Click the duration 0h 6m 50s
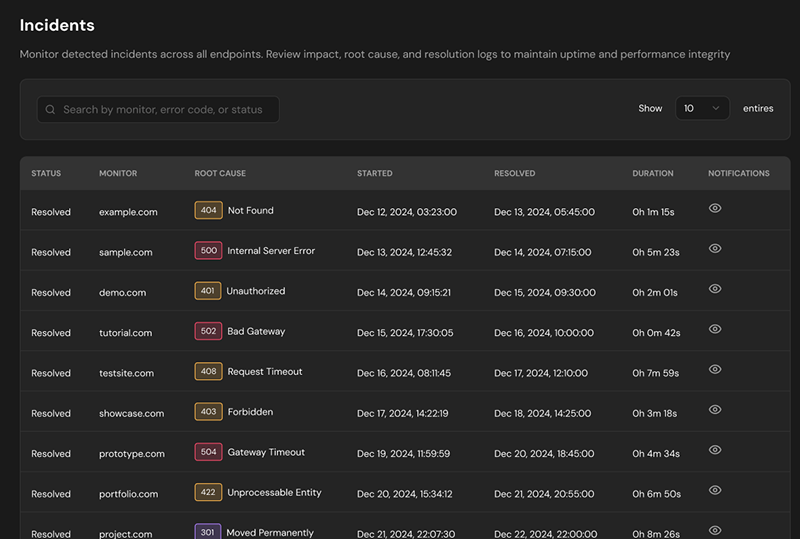The image size is (800, 539). [656, 494]
